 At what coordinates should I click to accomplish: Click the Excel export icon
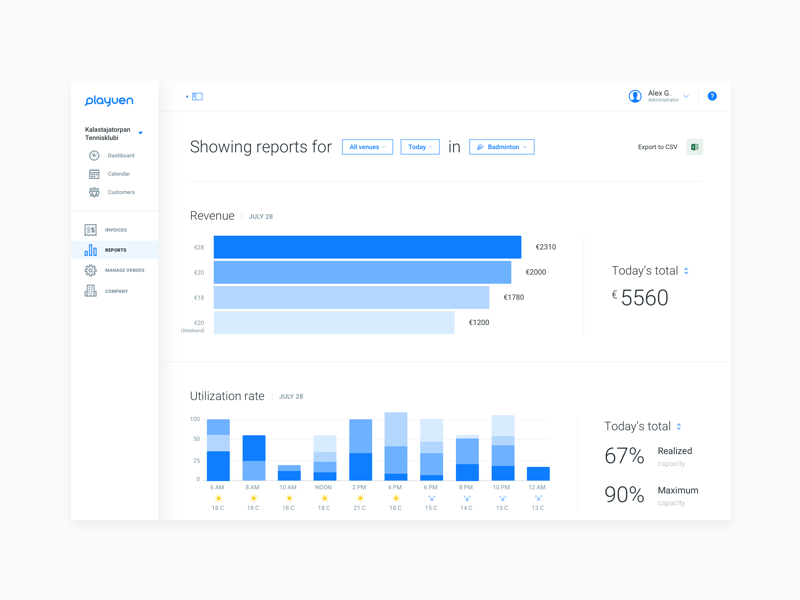[x=695, y=147]
